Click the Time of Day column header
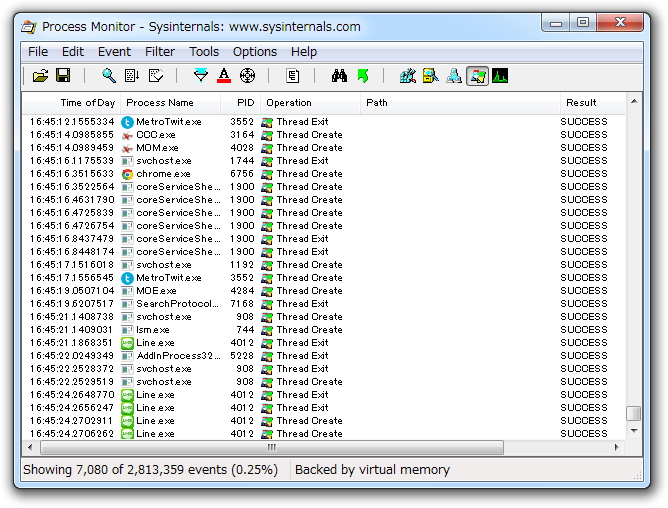668x508 pixels. tap(72, 103)
